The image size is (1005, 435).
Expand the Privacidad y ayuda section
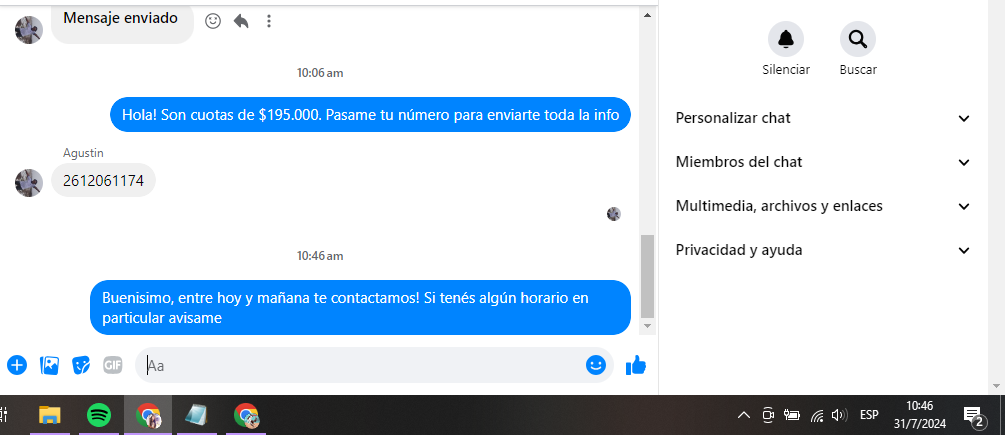823,250
